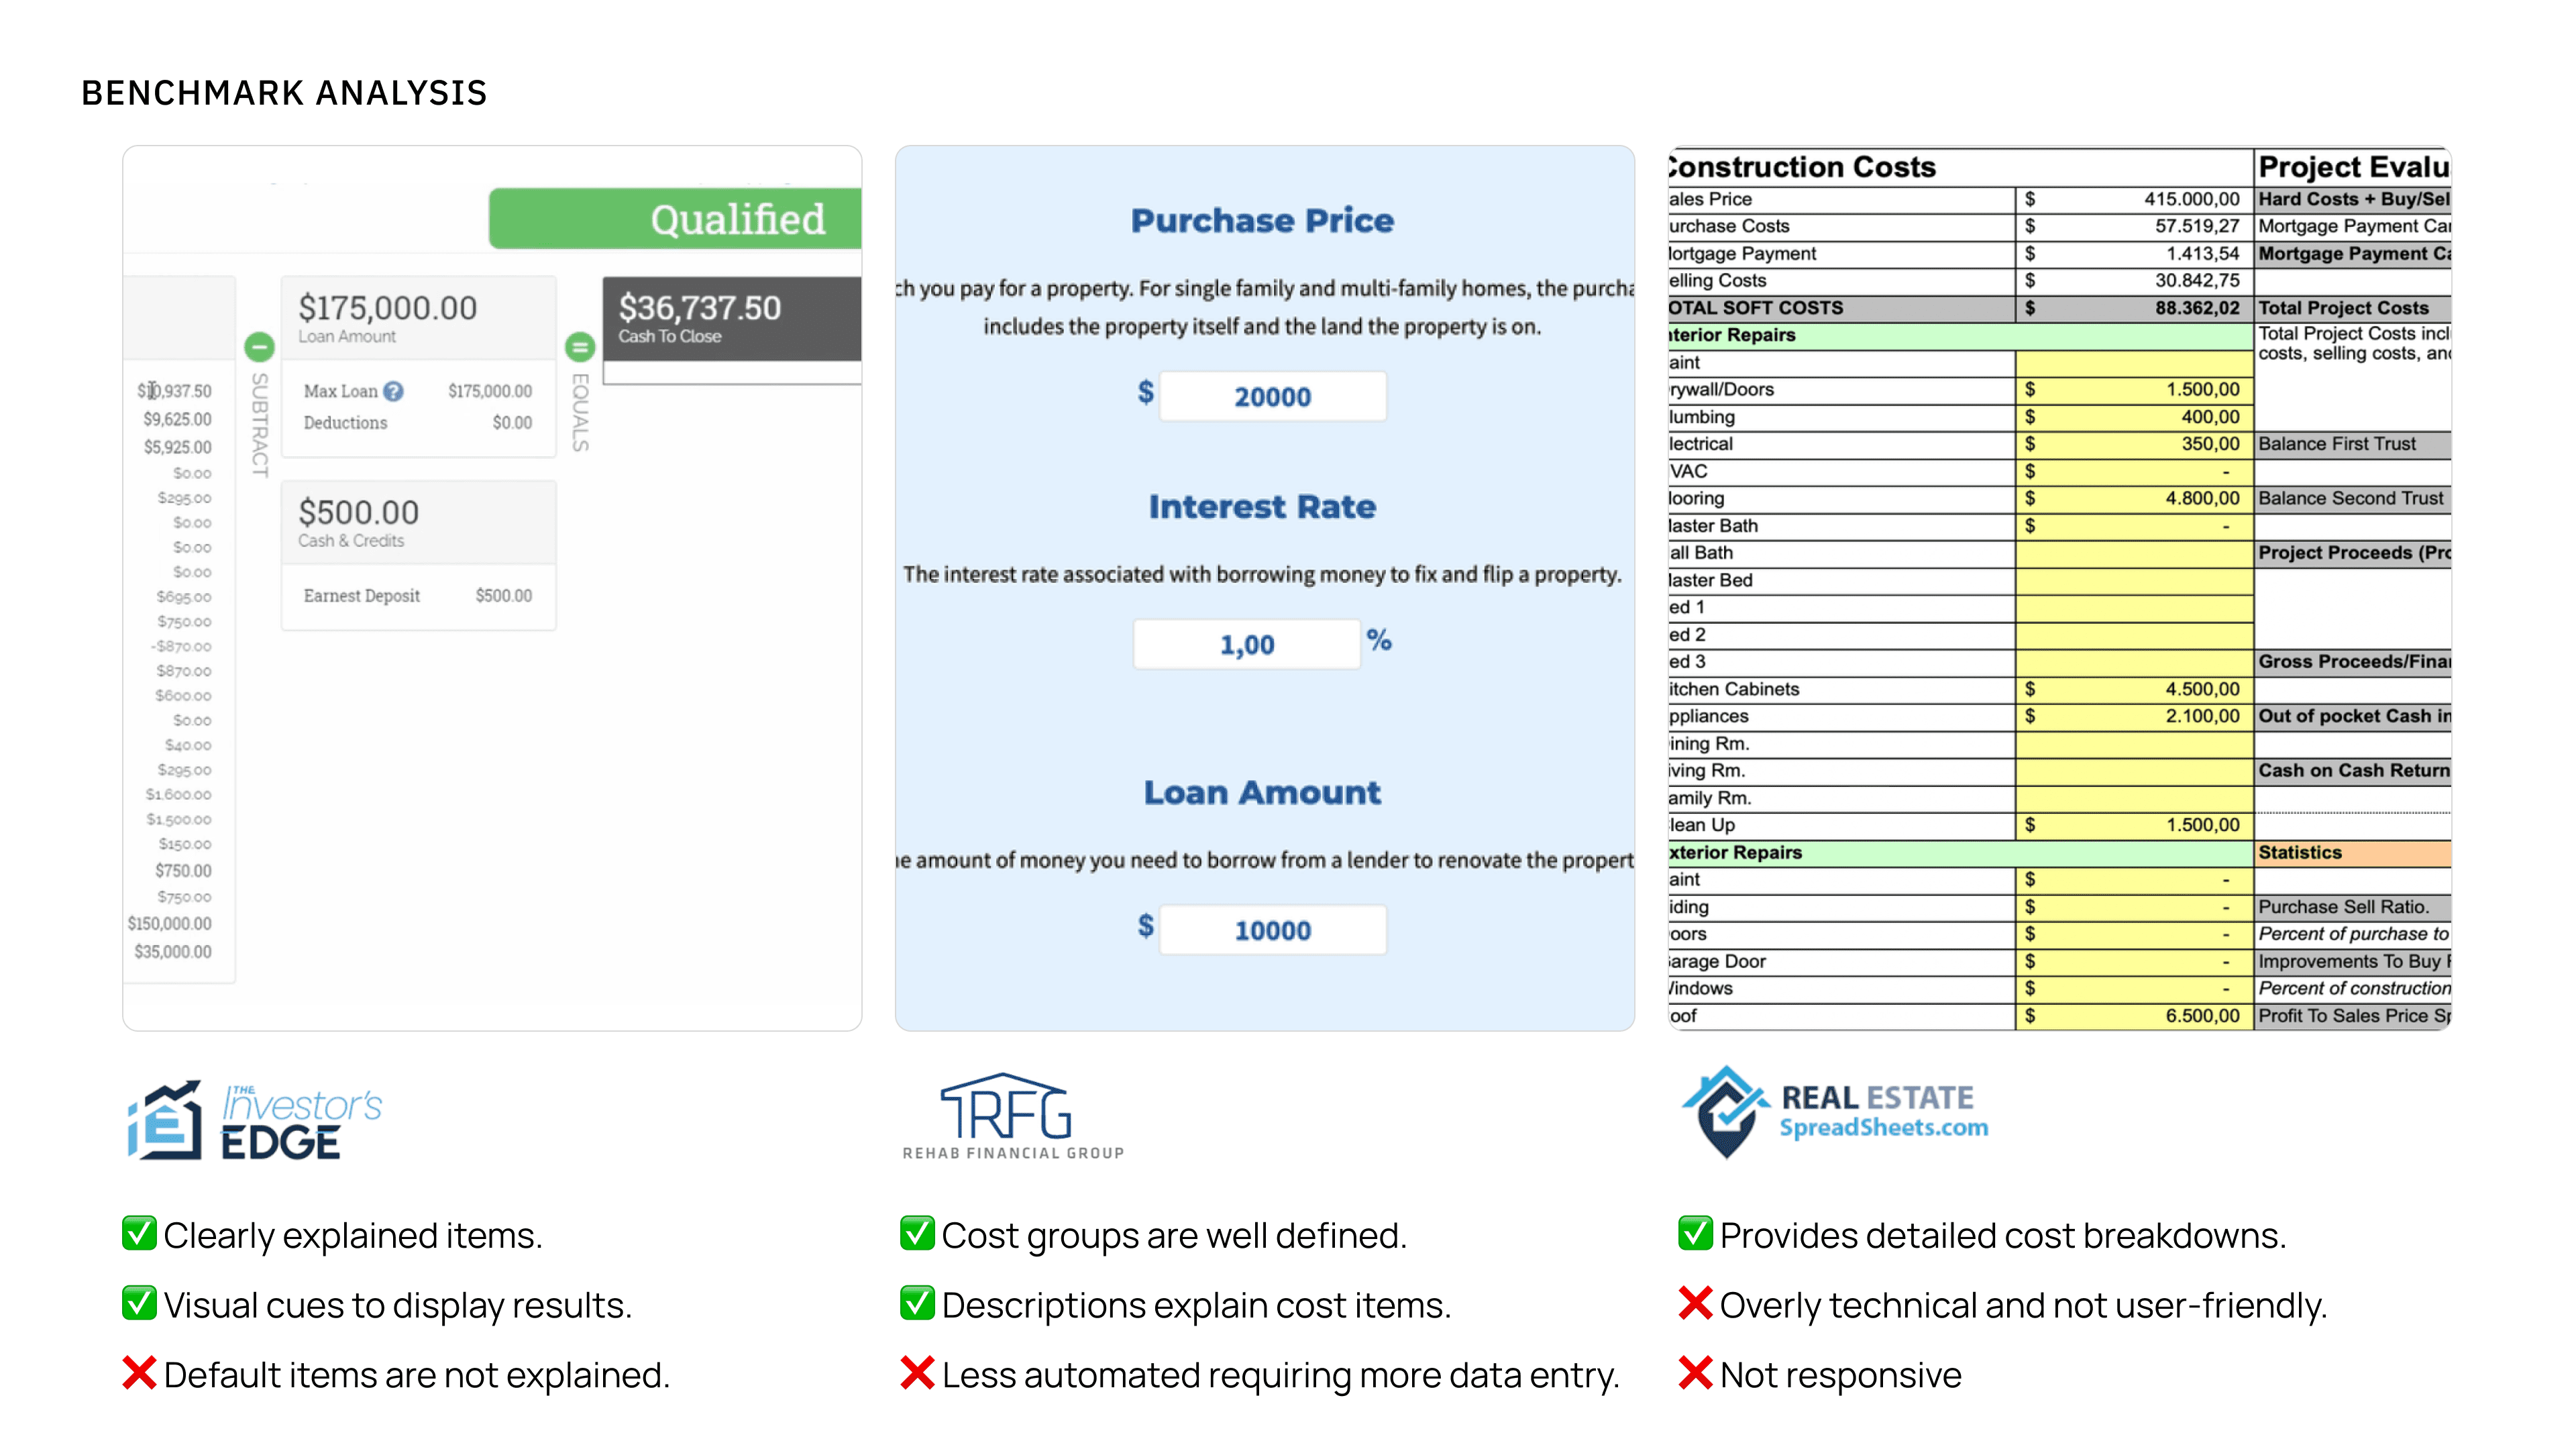Click the green equals circle icon
The image size is (2576, 1449).
pyautogui.click(x=580, y=347)
